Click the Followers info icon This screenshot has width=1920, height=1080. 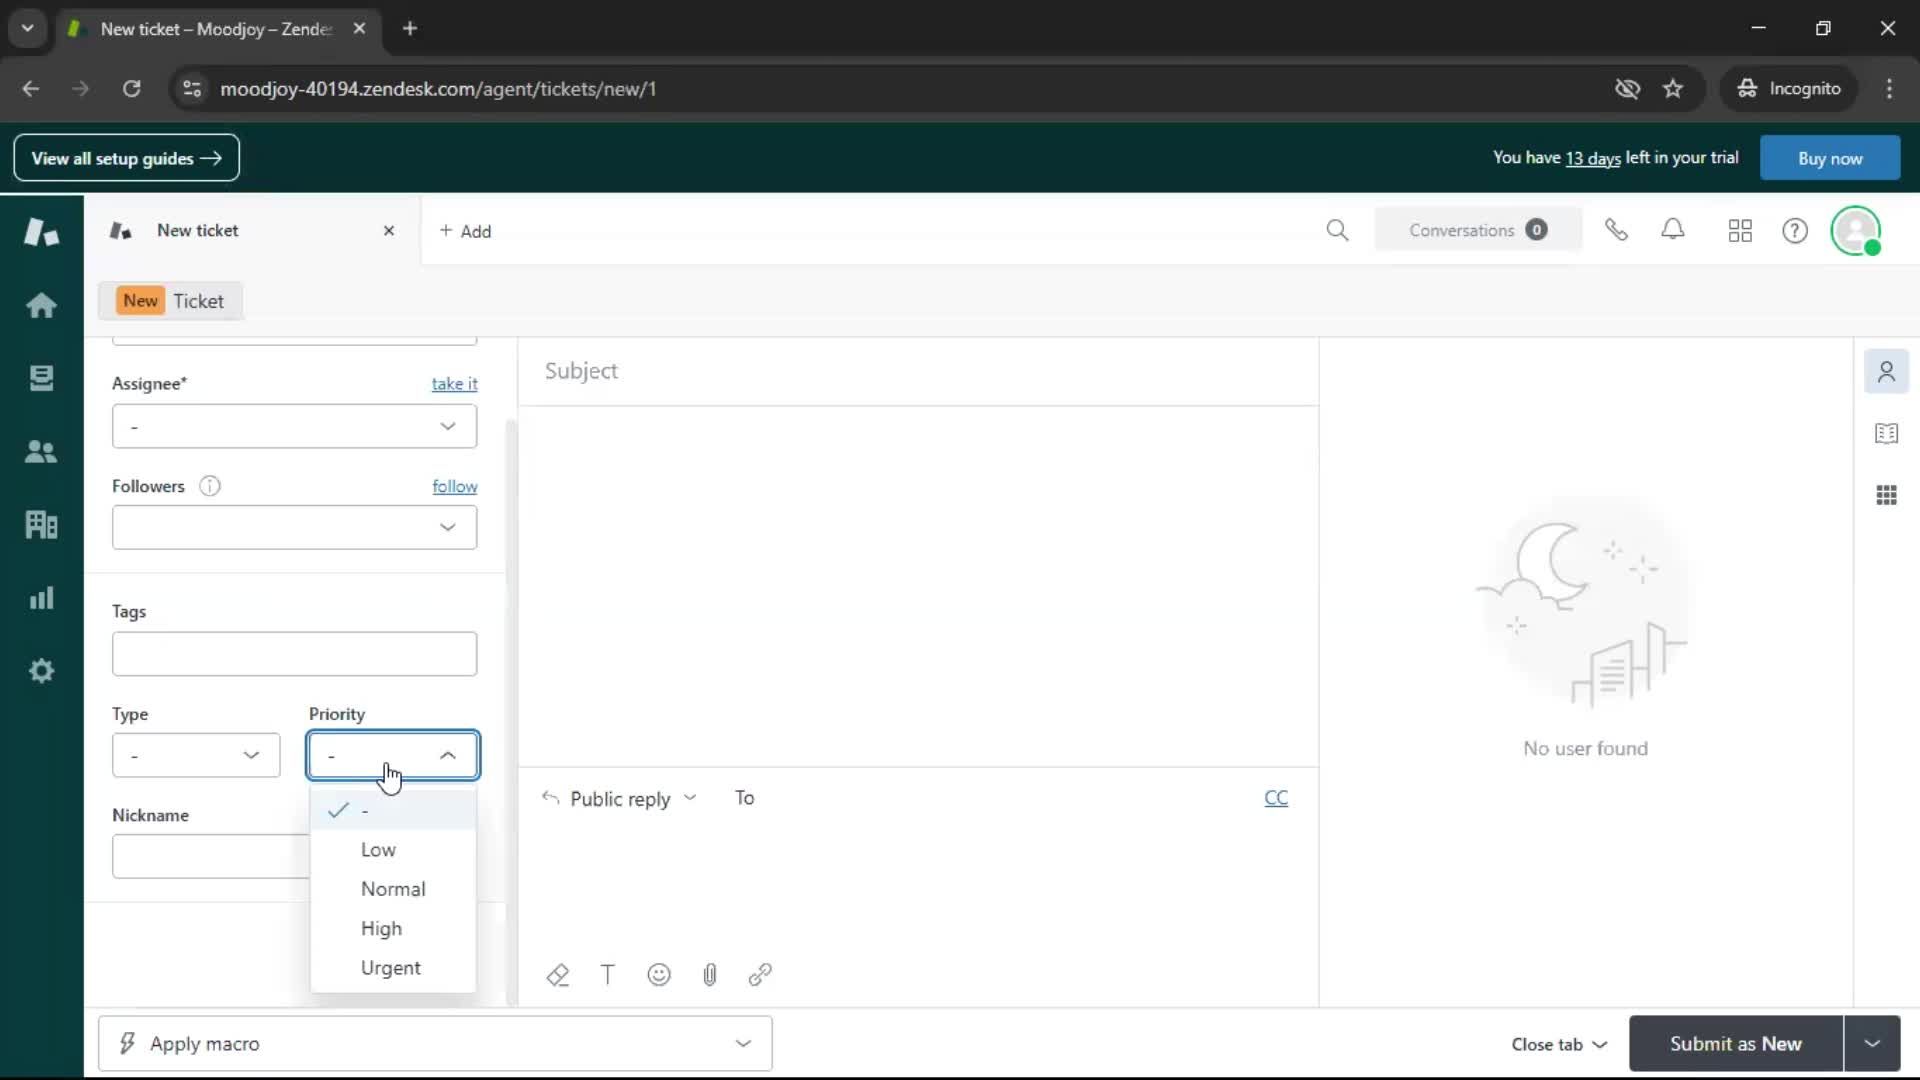(x=209, y=486)
